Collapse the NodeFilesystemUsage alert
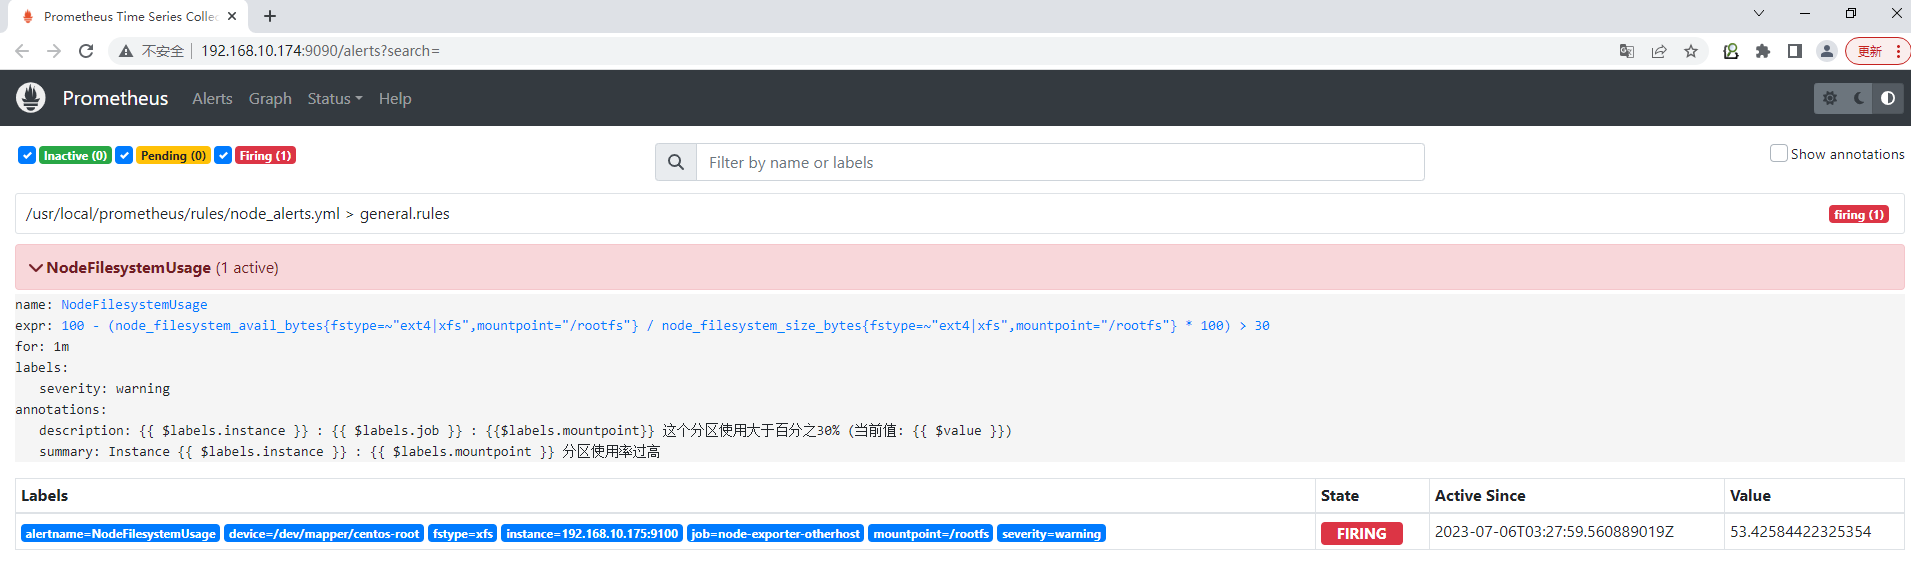 click(x=36, y=267)
